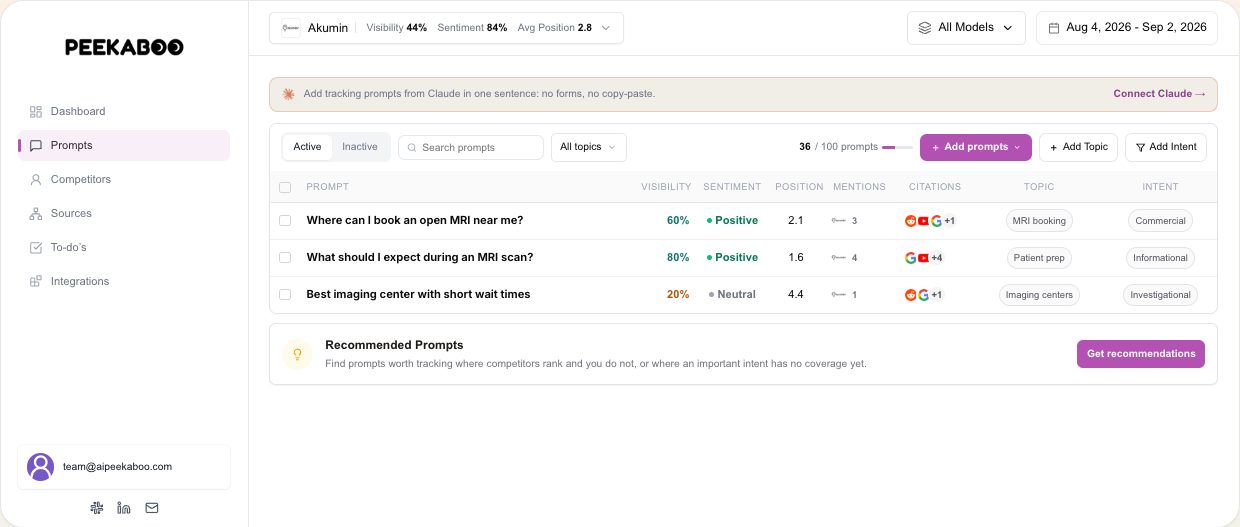Click the lightbulb icon in Recommended Prompts

[x=297, y=354]
